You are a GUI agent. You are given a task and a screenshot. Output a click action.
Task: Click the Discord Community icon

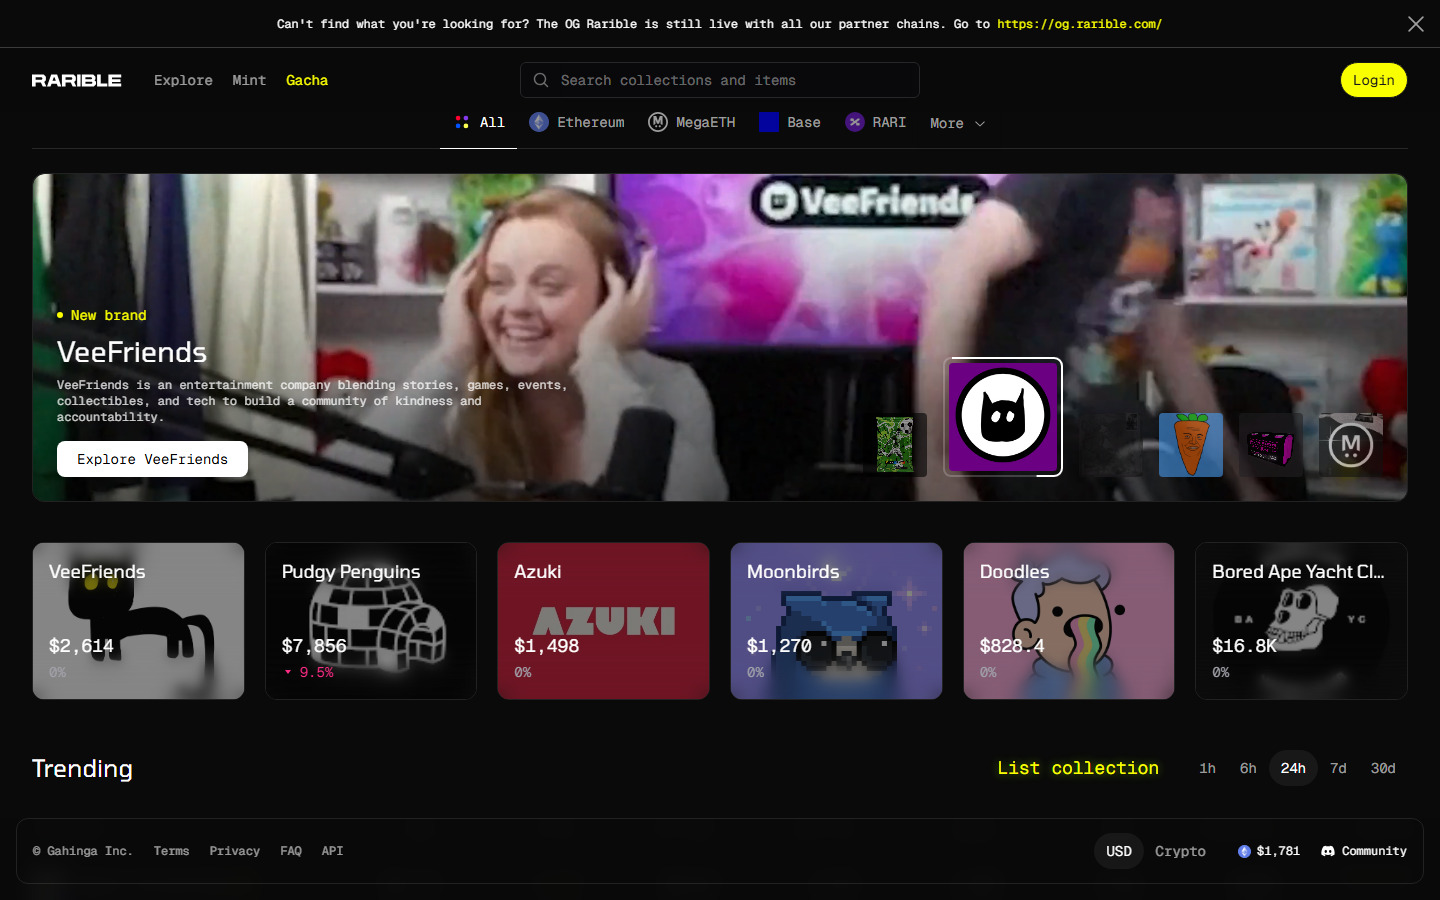(1328, 851)
